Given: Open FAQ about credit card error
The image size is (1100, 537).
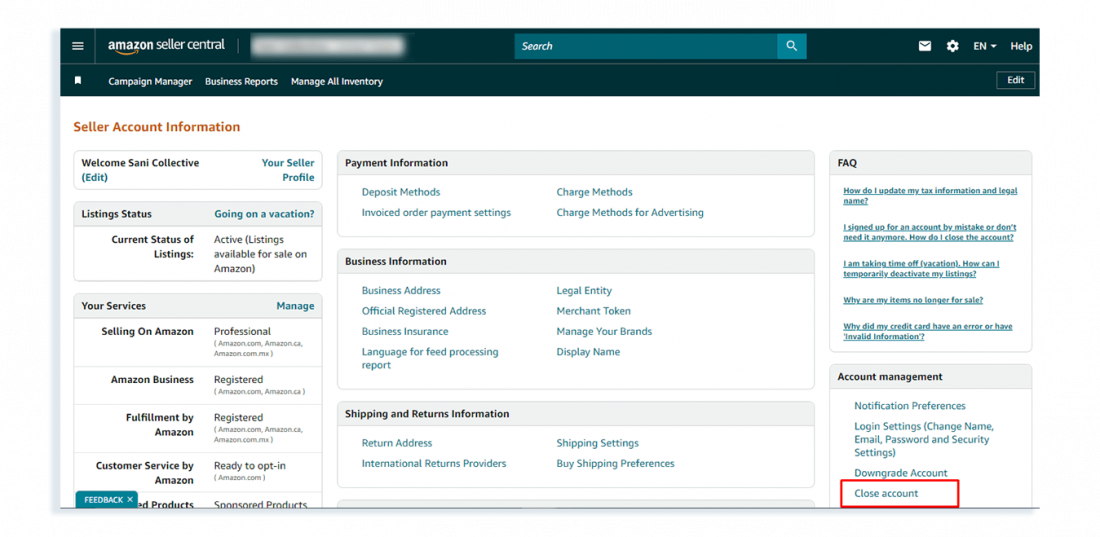Looking at the screenshot, I should (x=927, y=331).
